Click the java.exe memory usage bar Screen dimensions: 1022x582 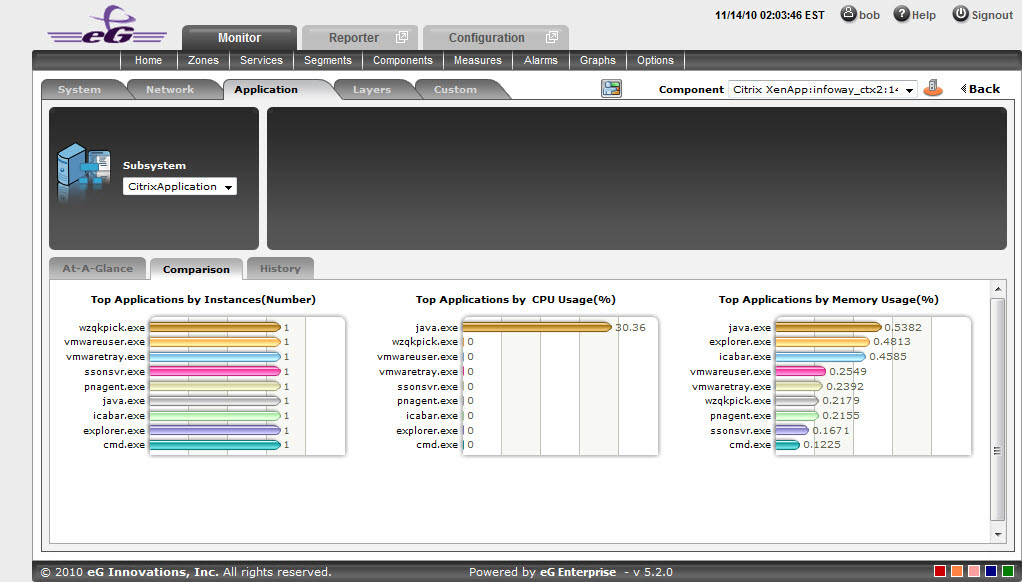[x=828, y=327]
